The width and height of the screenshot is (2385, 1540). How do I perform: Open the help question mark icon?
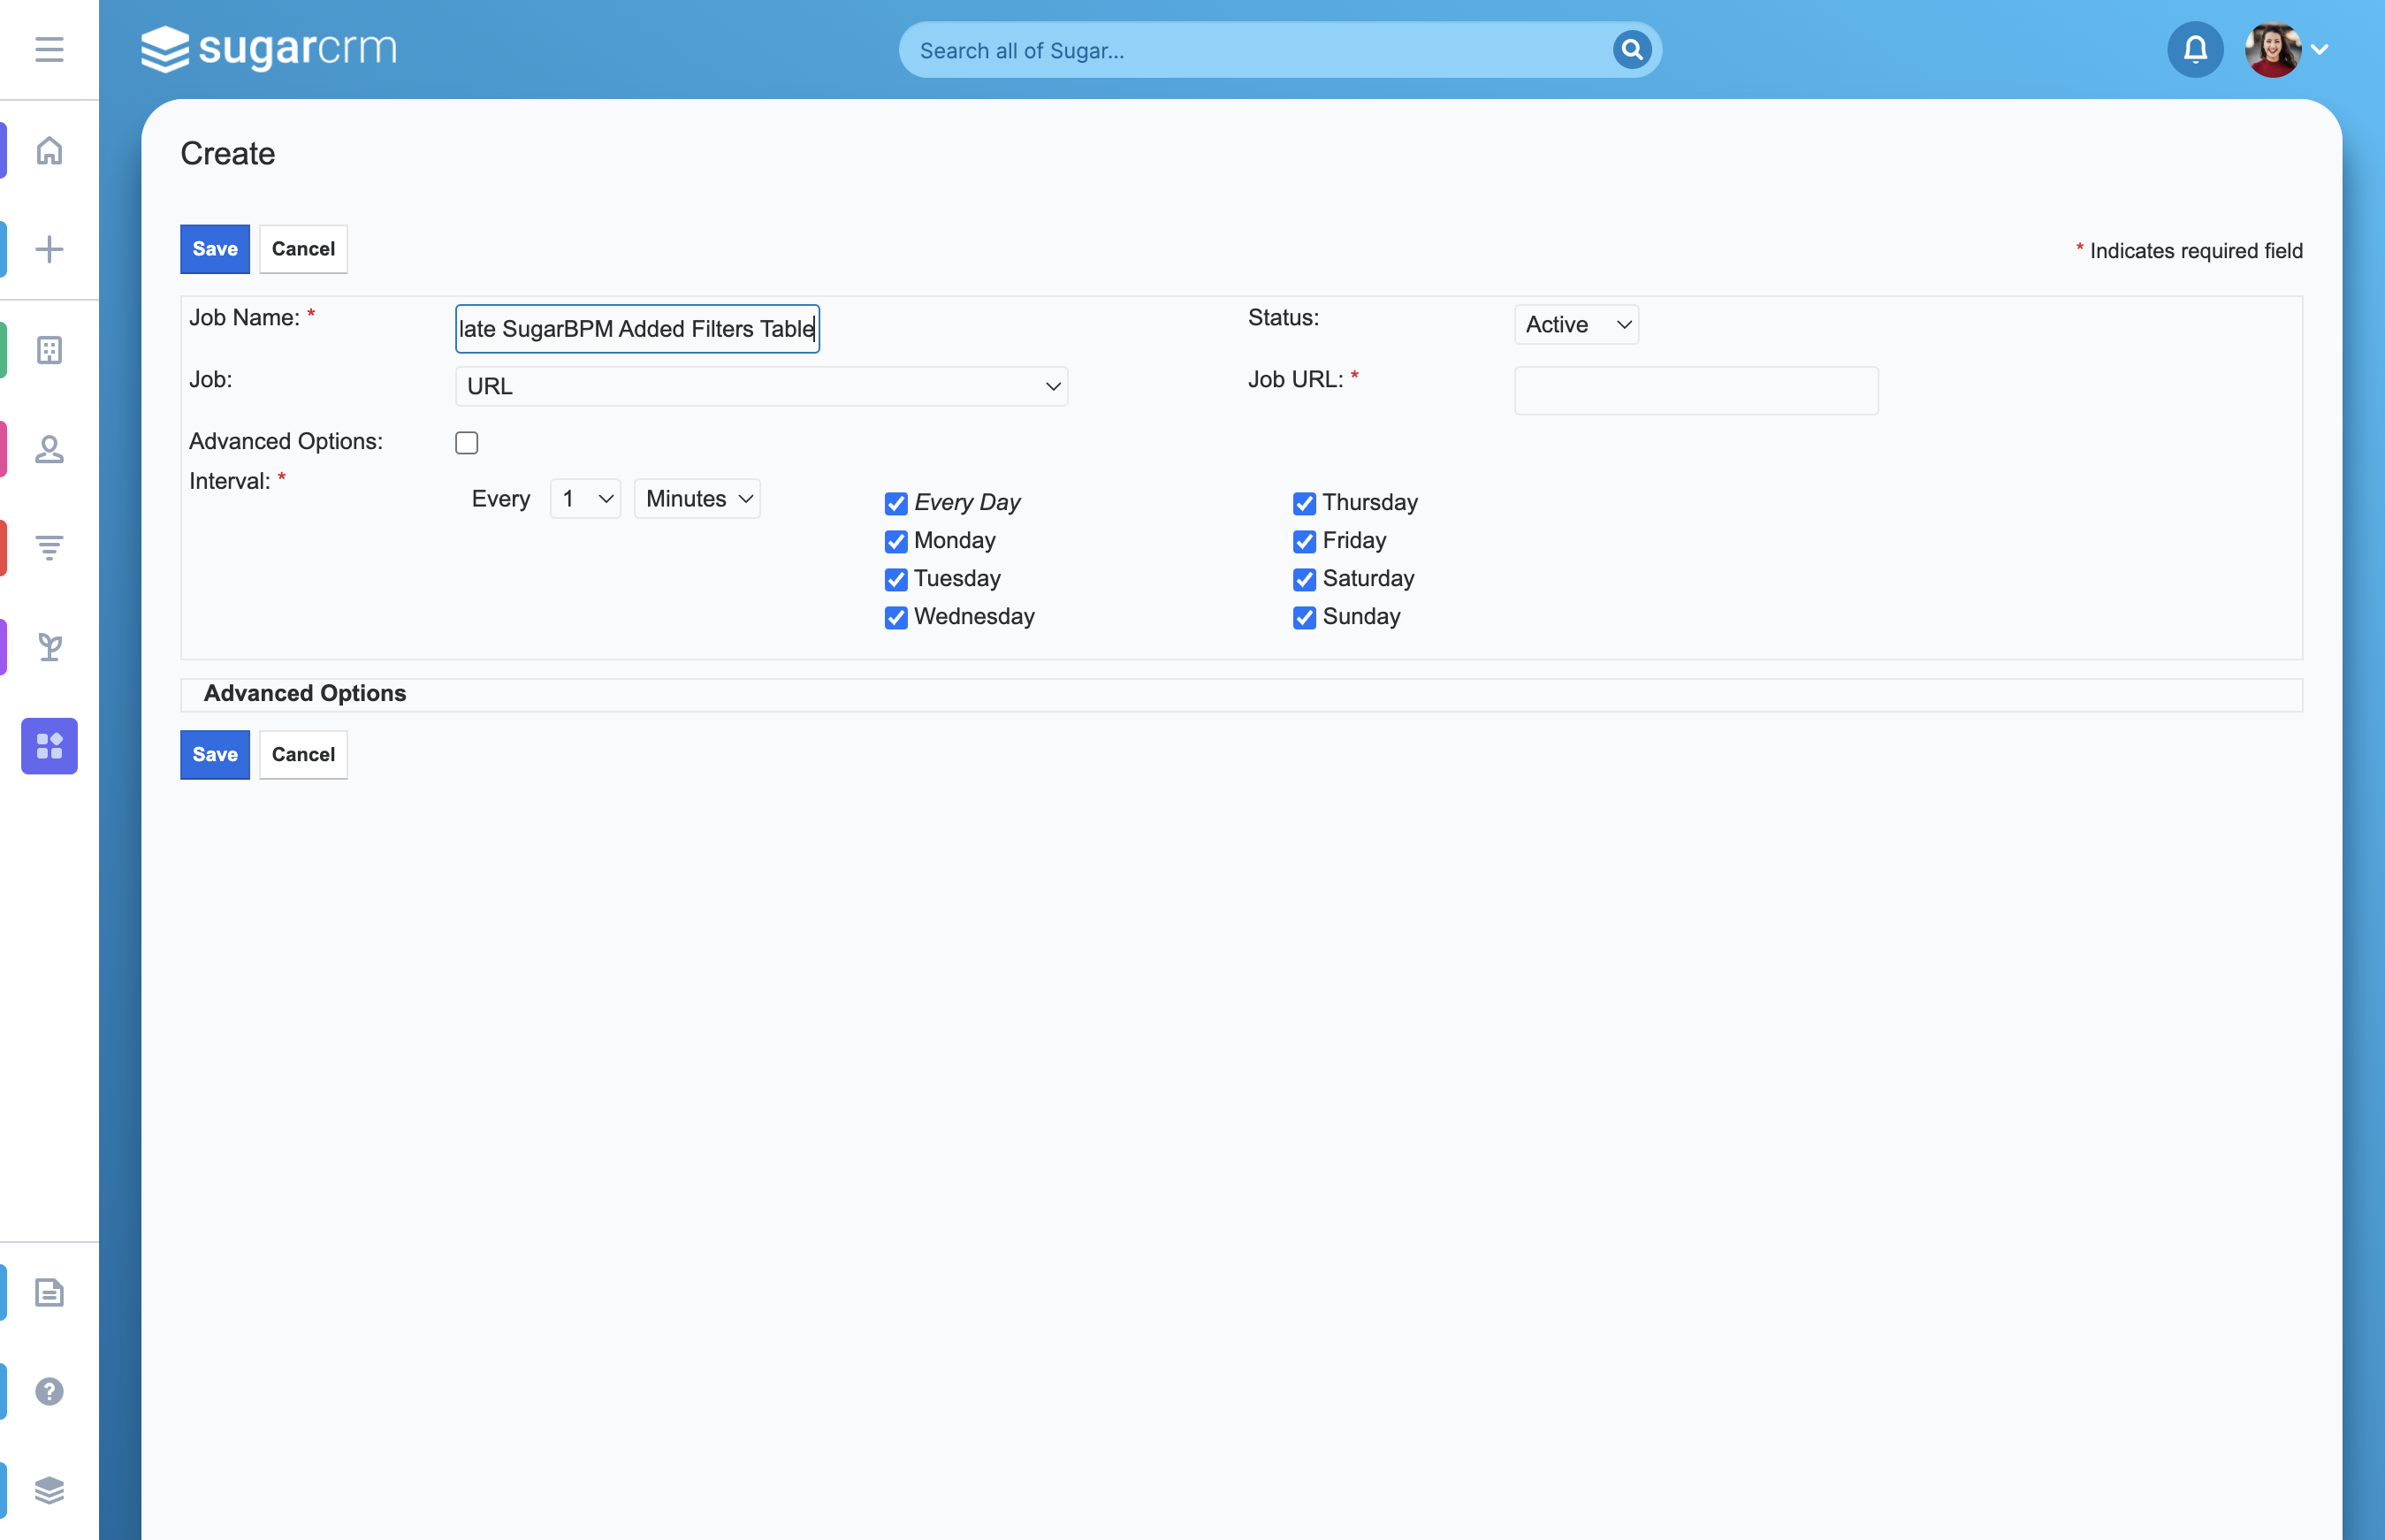[x=49, y=1391]
